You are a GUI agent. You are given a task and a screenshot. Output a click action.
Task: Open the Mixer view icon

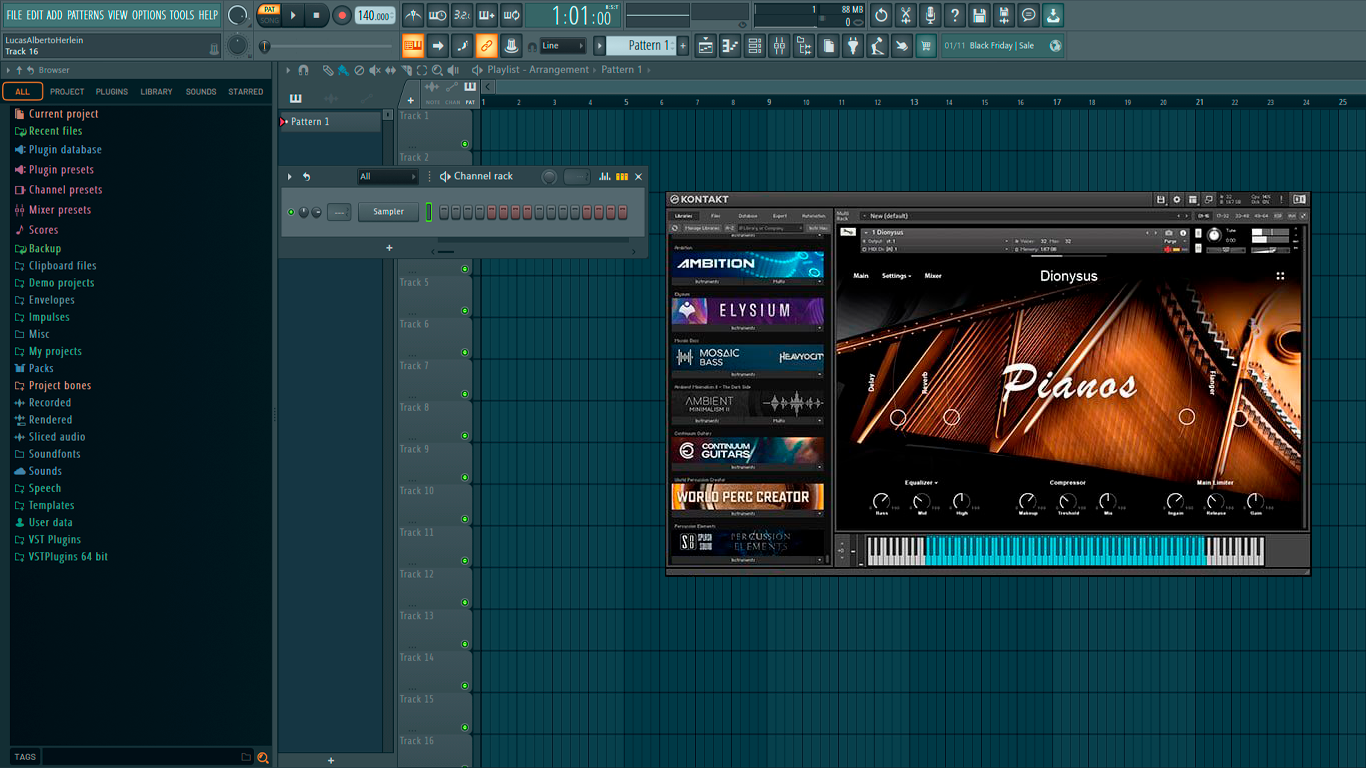pos(779,45)
